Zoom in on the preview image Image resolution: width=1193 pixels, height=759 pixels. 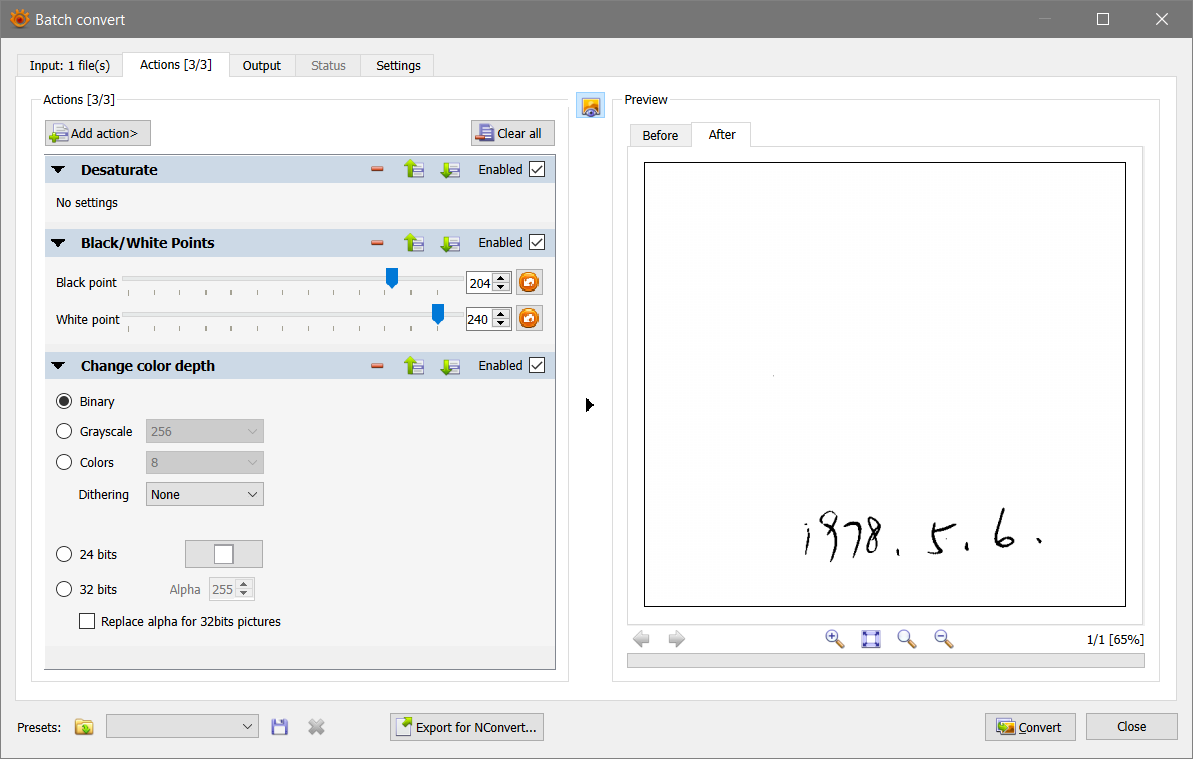tap(834, 639)
